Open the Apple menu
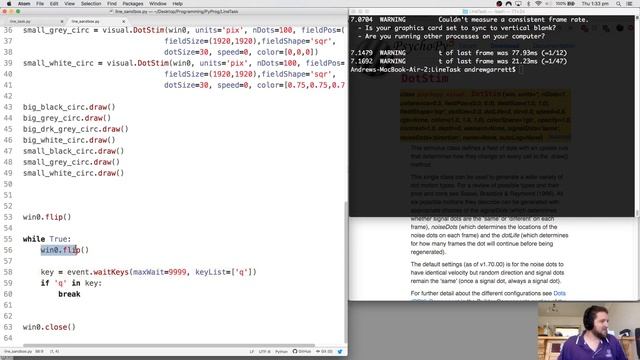The width and height of the screenshot is (640, 360). [9, 4]
